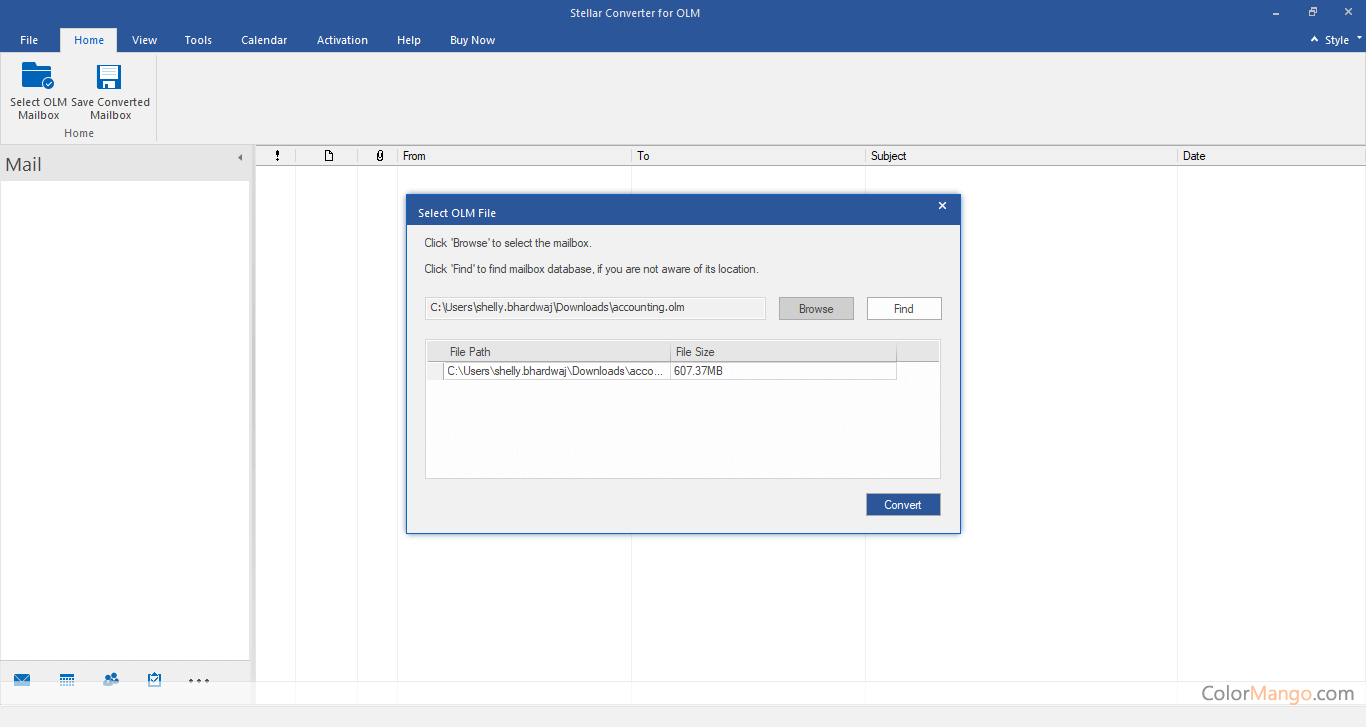
Task: Show more navigation options (three dots)
Action: (199, 681)
